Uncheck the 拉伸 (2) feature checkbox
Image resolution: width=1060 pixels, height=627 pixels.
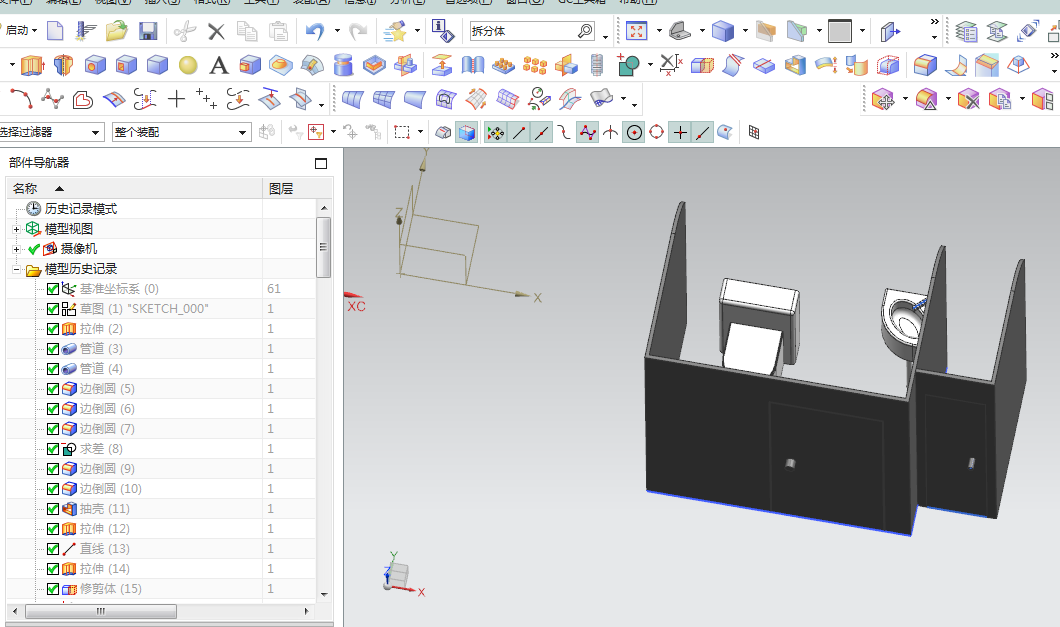pos(53,329)
